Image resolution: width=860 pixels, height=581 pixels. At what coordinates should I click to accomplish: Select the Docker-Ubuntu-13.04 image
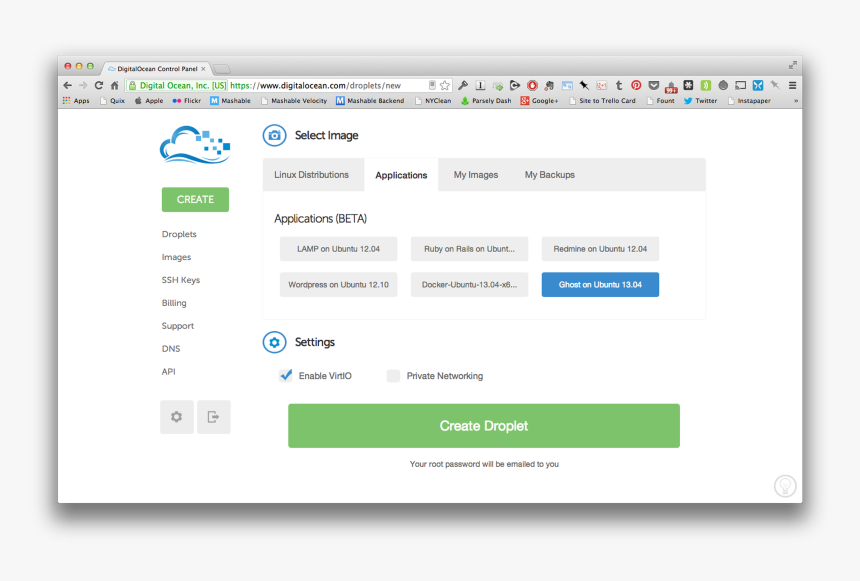click(469, 285)
